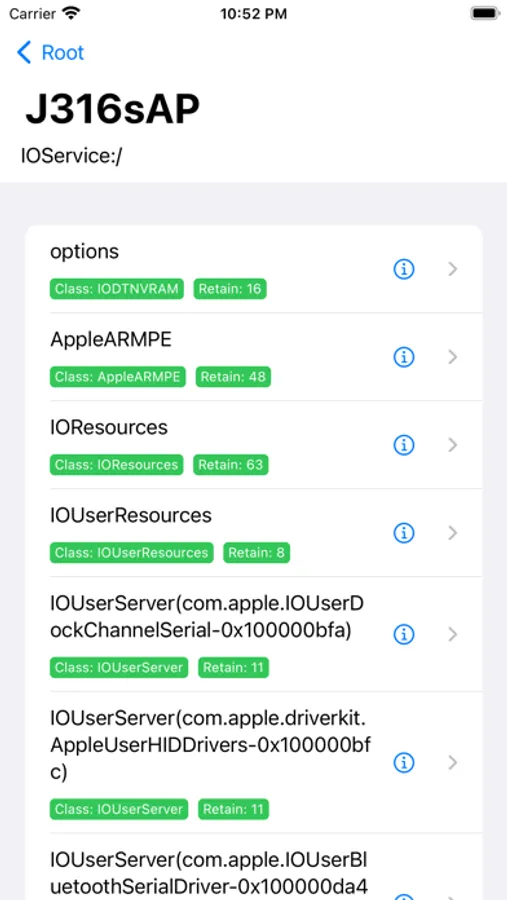Tap Retain: 11 tag under IOUserDockChannelSerial
507x900 pixels.
(234, 668)
